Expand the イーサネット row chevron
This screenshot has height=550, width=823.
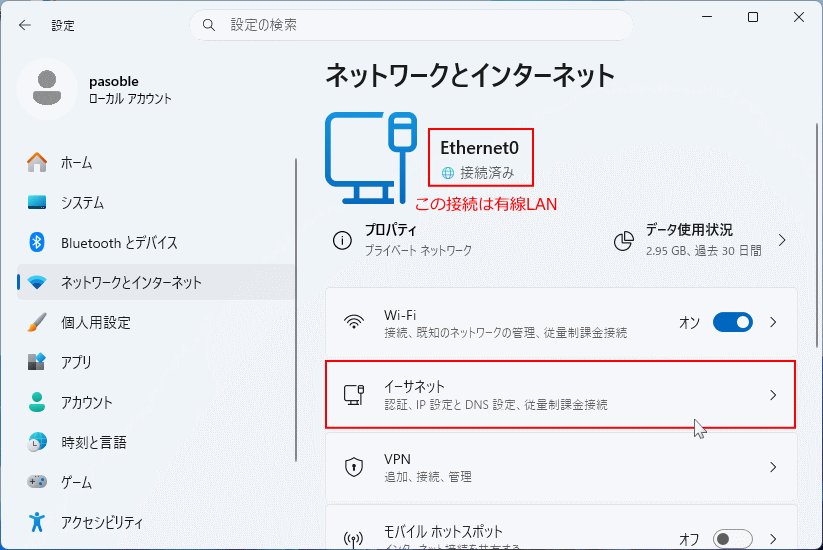[773, 395]
